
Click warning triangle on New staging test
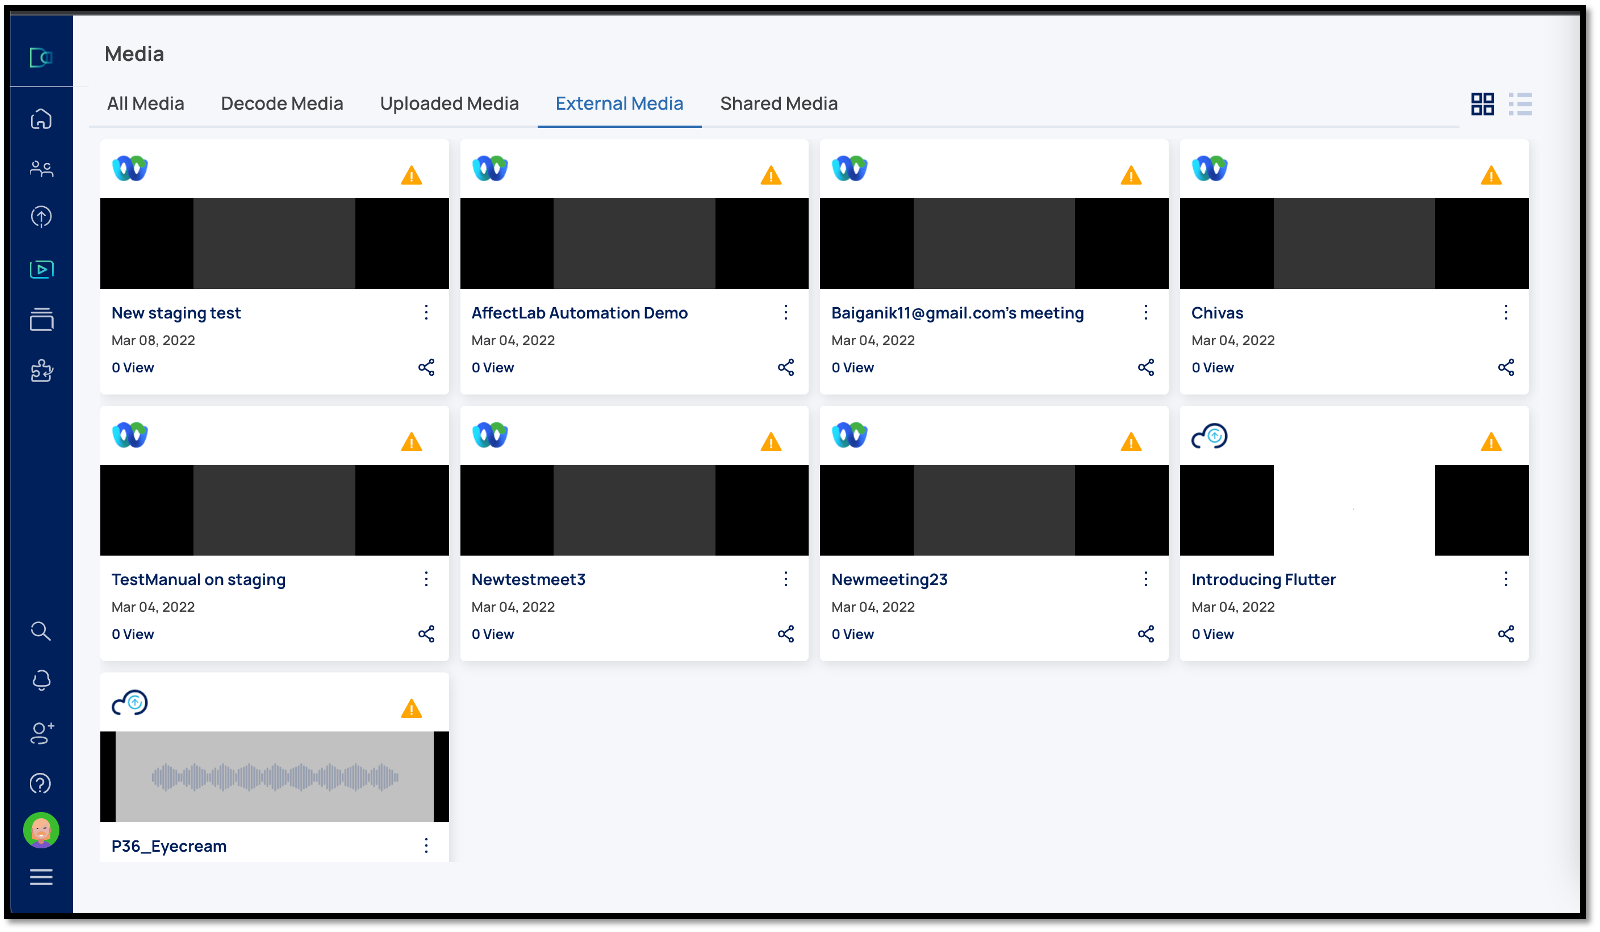411,176
